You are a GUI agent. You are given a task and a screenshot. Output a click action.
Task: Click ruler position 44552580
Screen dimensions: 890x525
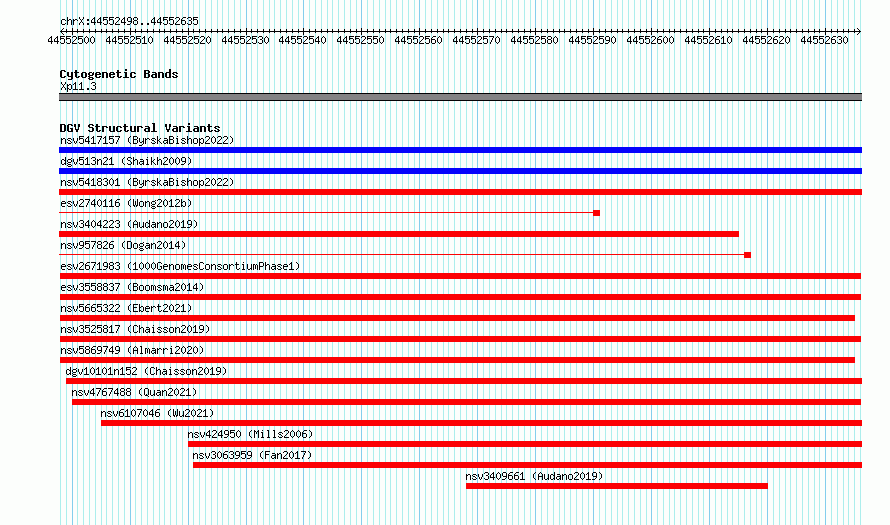(x=534, y=40)
